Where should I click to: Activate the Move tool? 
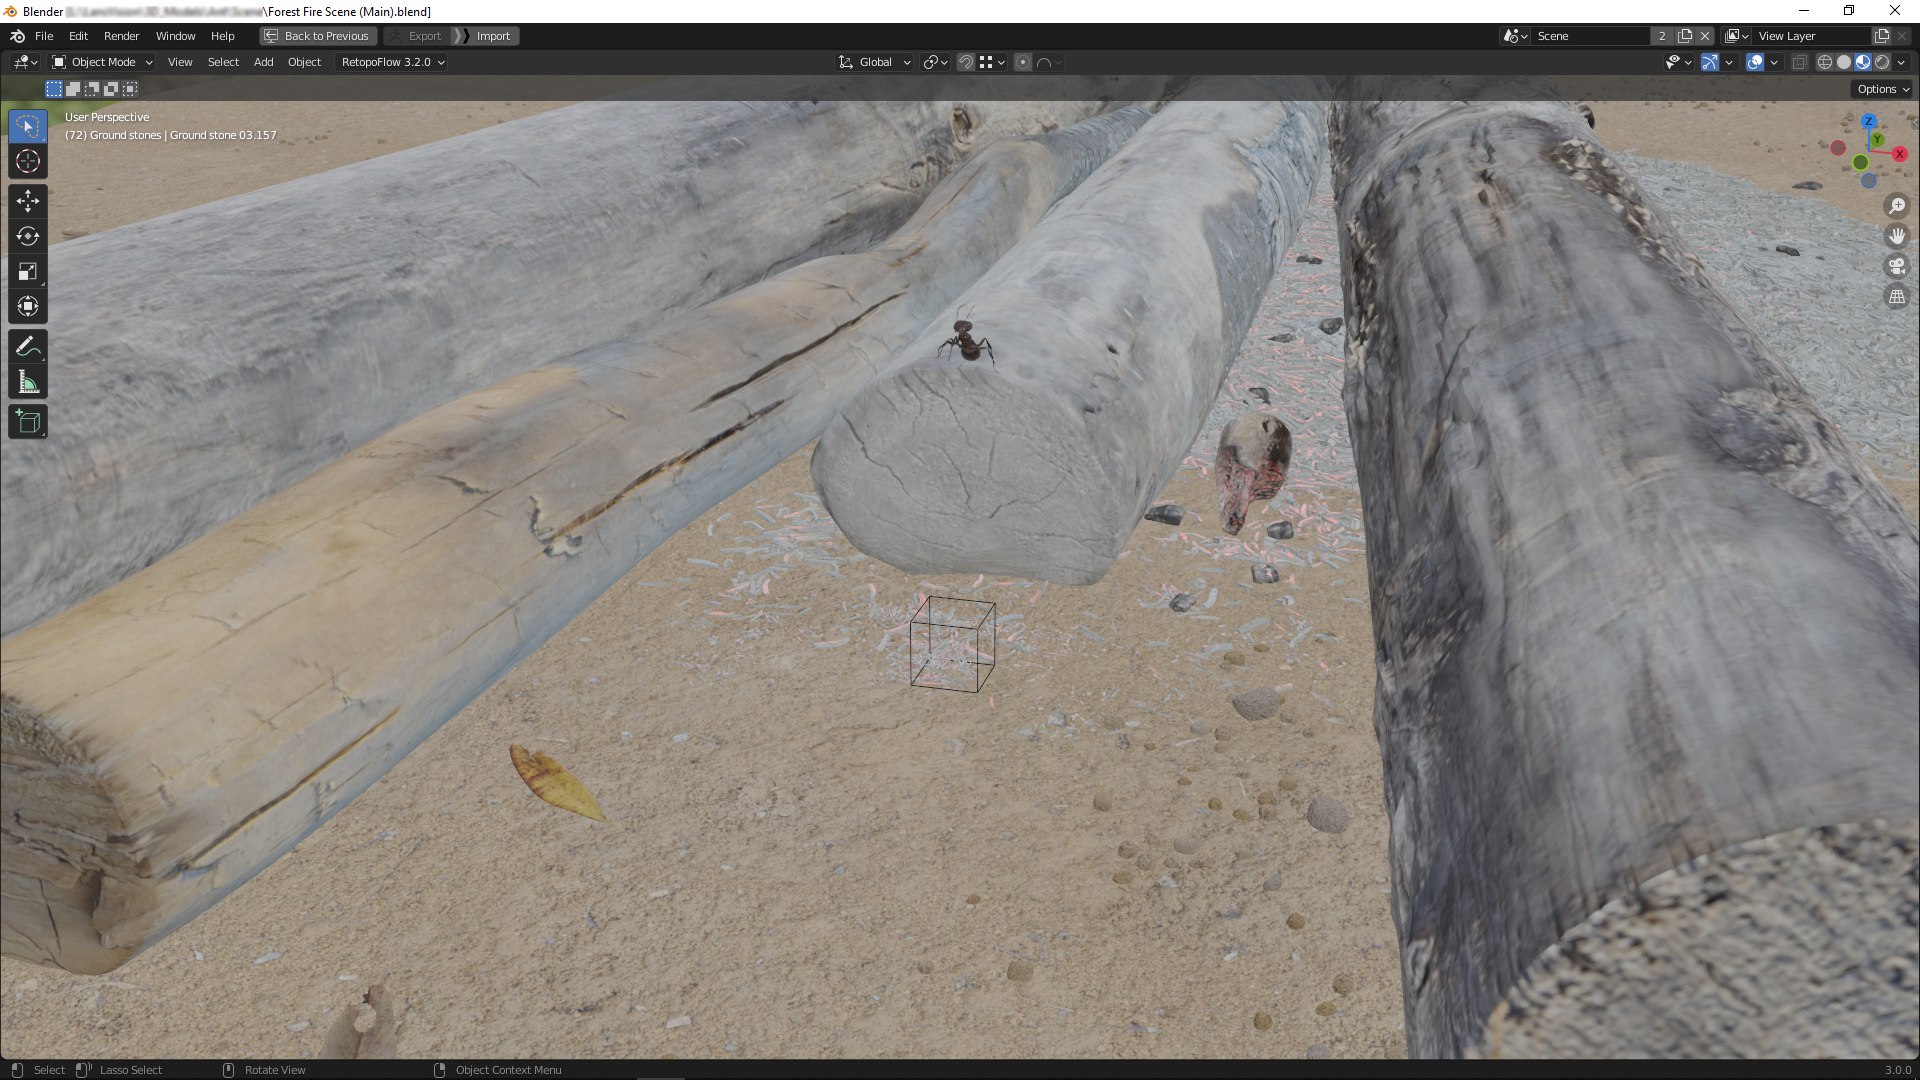pos(28,201)
